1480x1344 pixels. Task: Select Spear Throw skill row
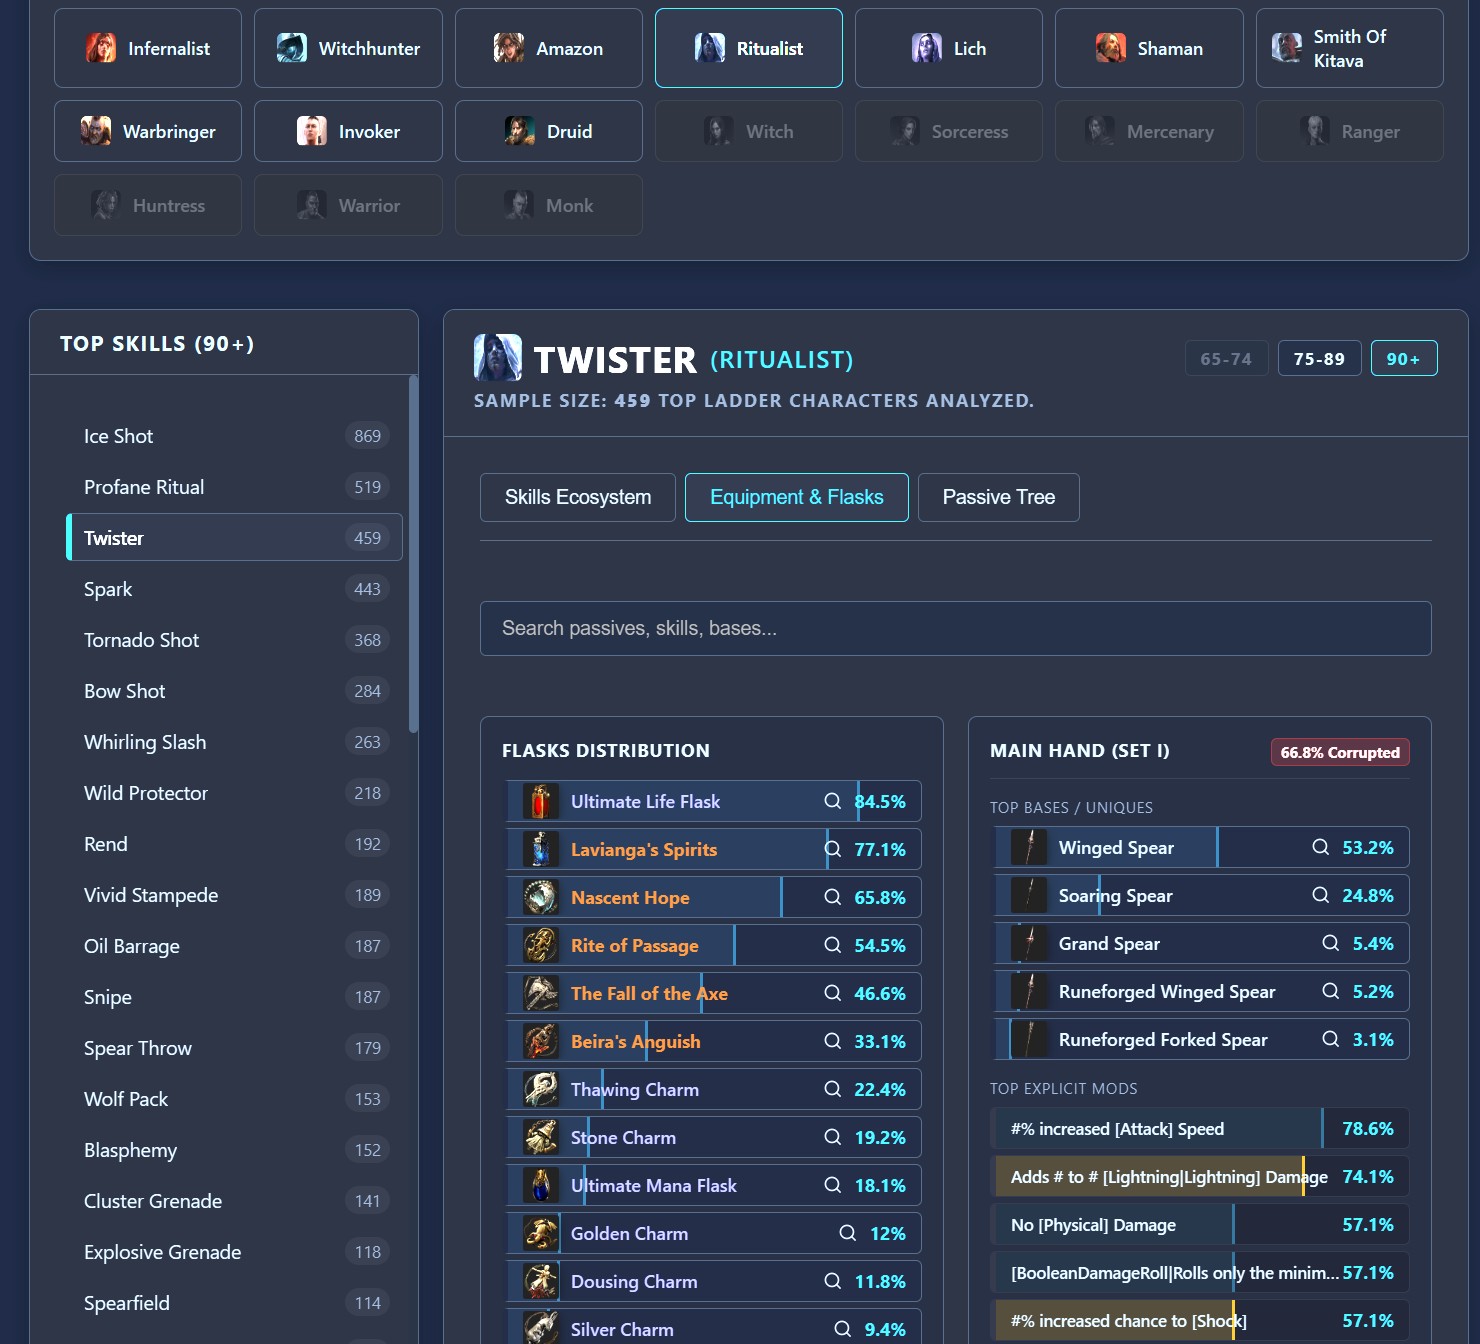pyautogui.click(x=234, y=1048)
